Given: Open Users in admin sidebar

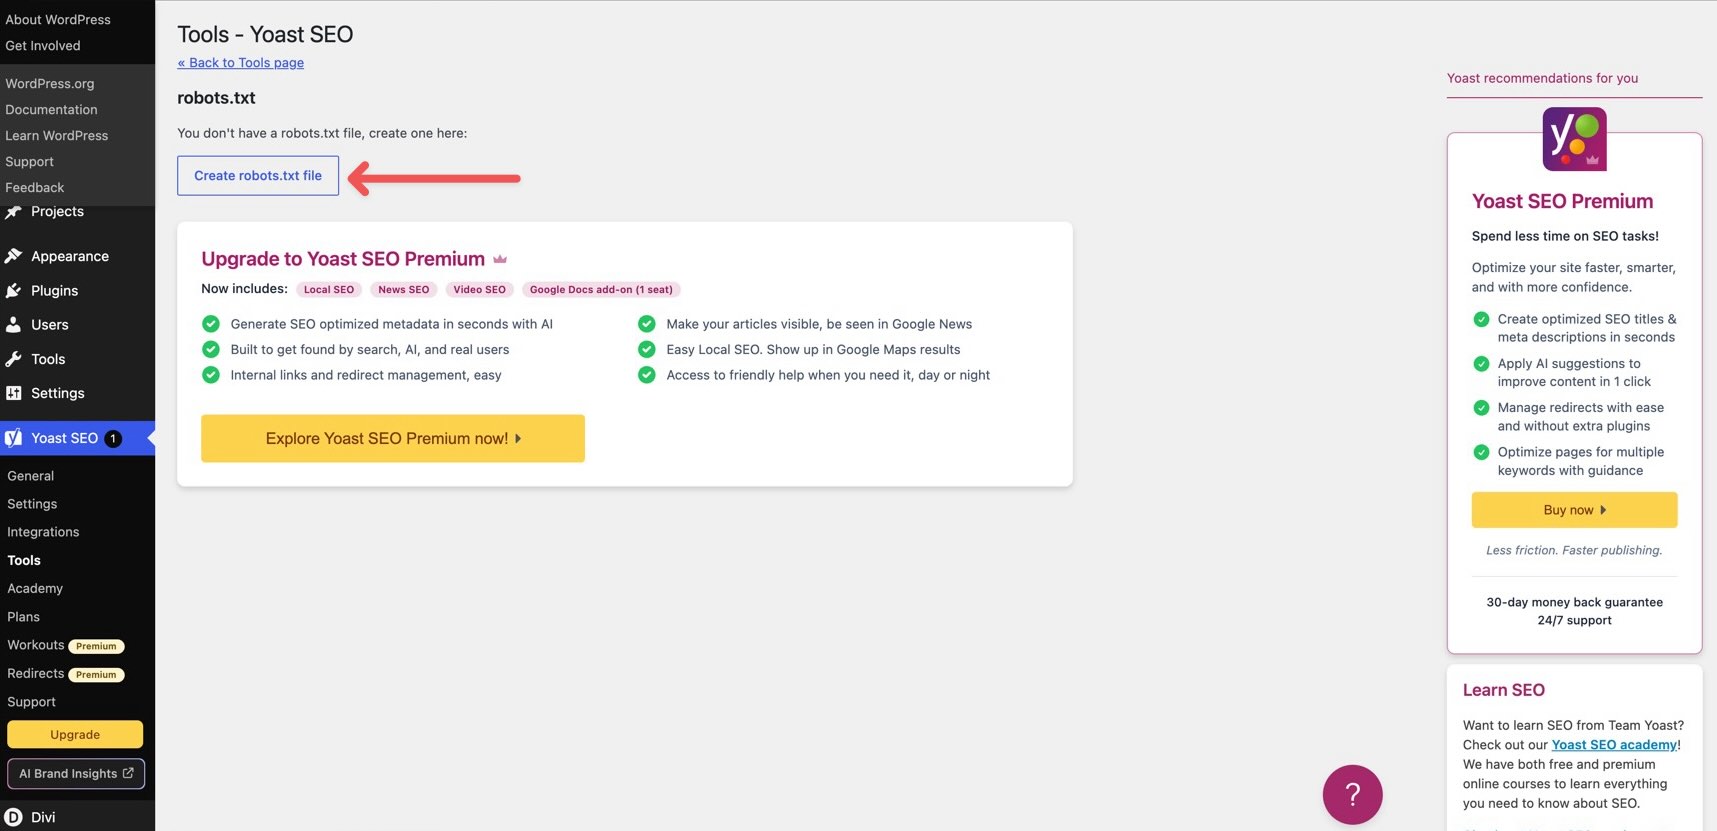Looking at the screenshot, I should pos(50,324).
